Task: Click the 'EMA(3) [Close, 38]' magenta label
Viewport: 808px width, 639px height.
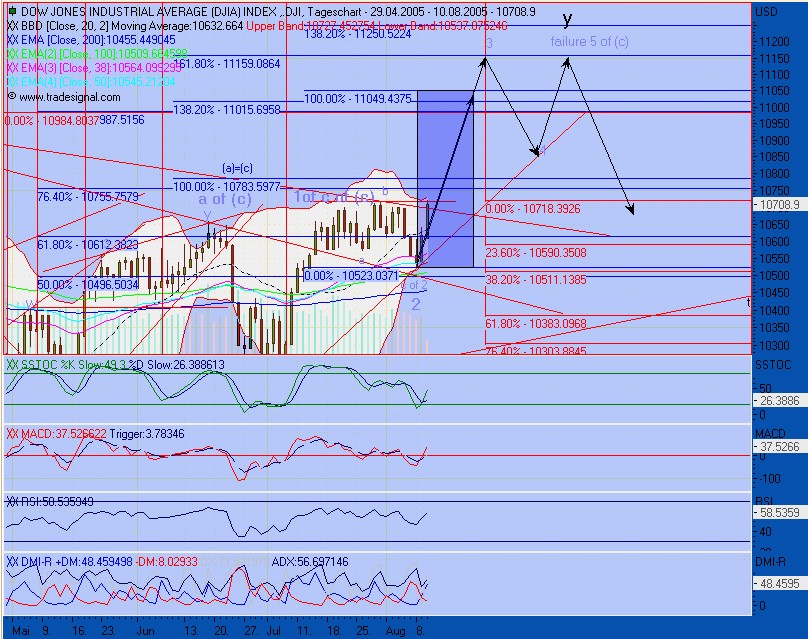Action: (101, 68)
